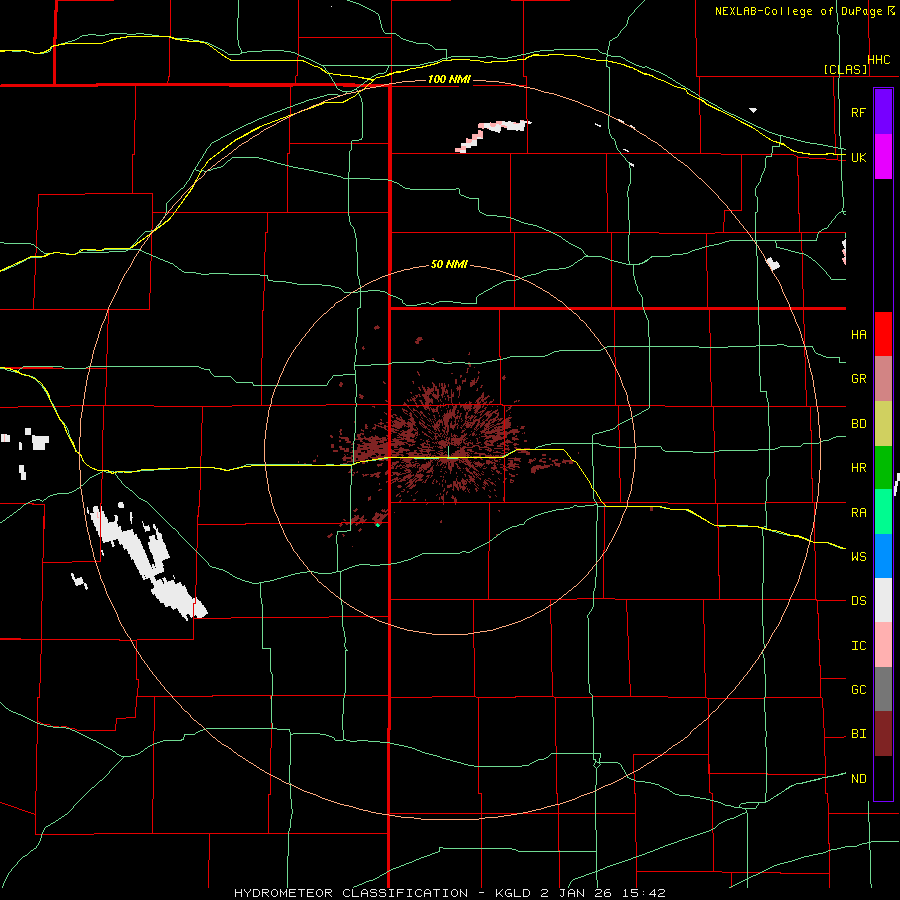Click the '[CLAS]' units label
The height and width of the screenshot is (900, 900).
pos(845,69)
